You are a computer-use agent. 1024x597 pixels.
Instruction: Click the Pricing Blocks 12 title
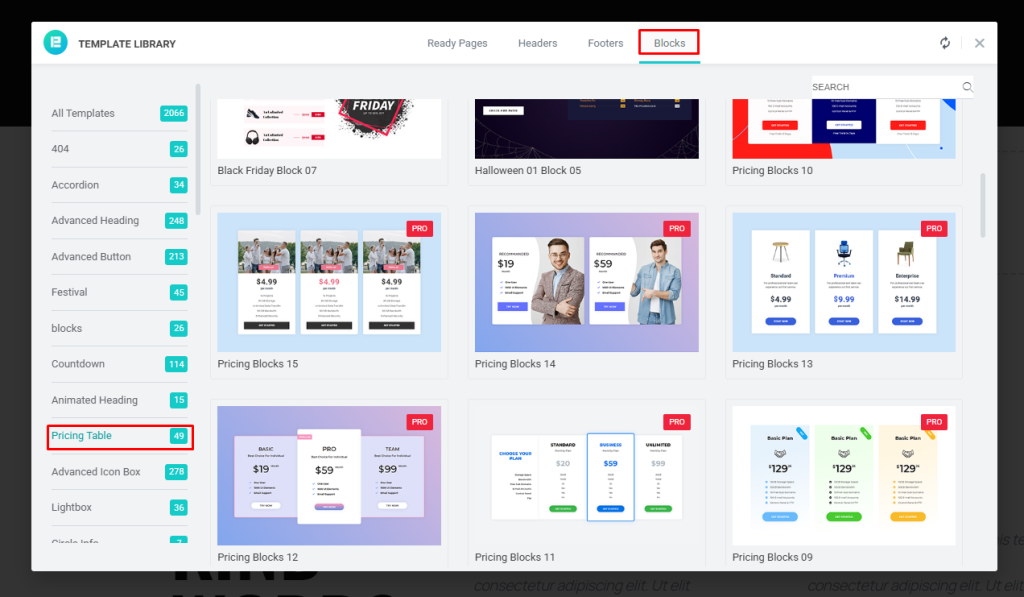[x=257, y=557]
